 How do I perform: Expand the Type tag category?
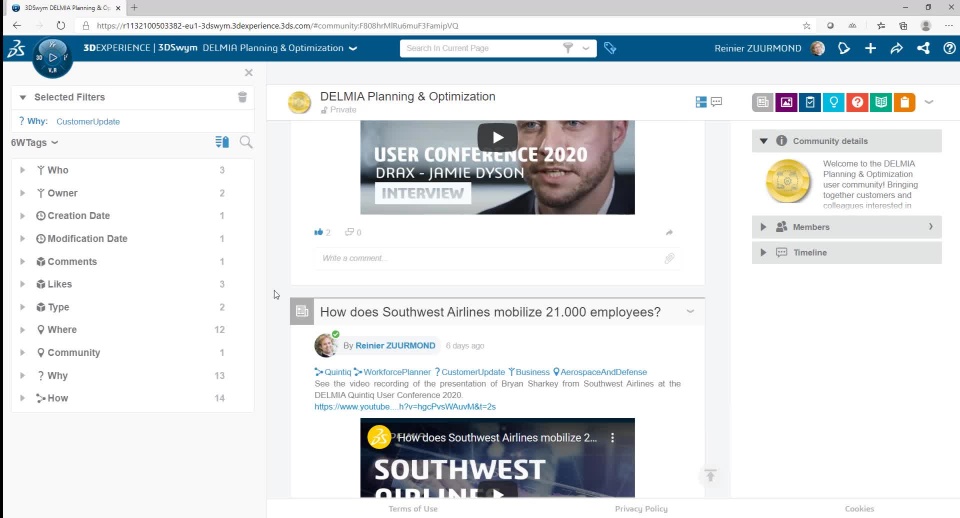tap(22, 307)
